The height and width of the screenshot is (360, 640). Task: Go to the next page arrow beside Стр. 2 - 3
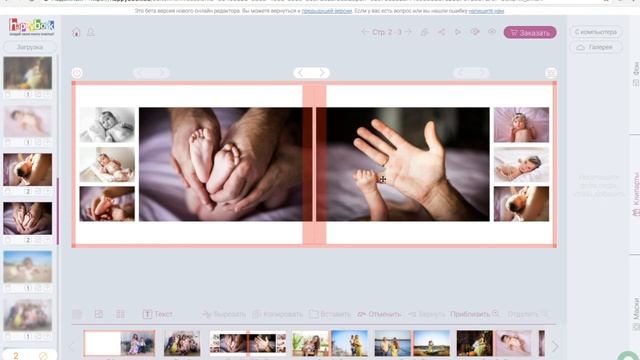coord(408,32)
